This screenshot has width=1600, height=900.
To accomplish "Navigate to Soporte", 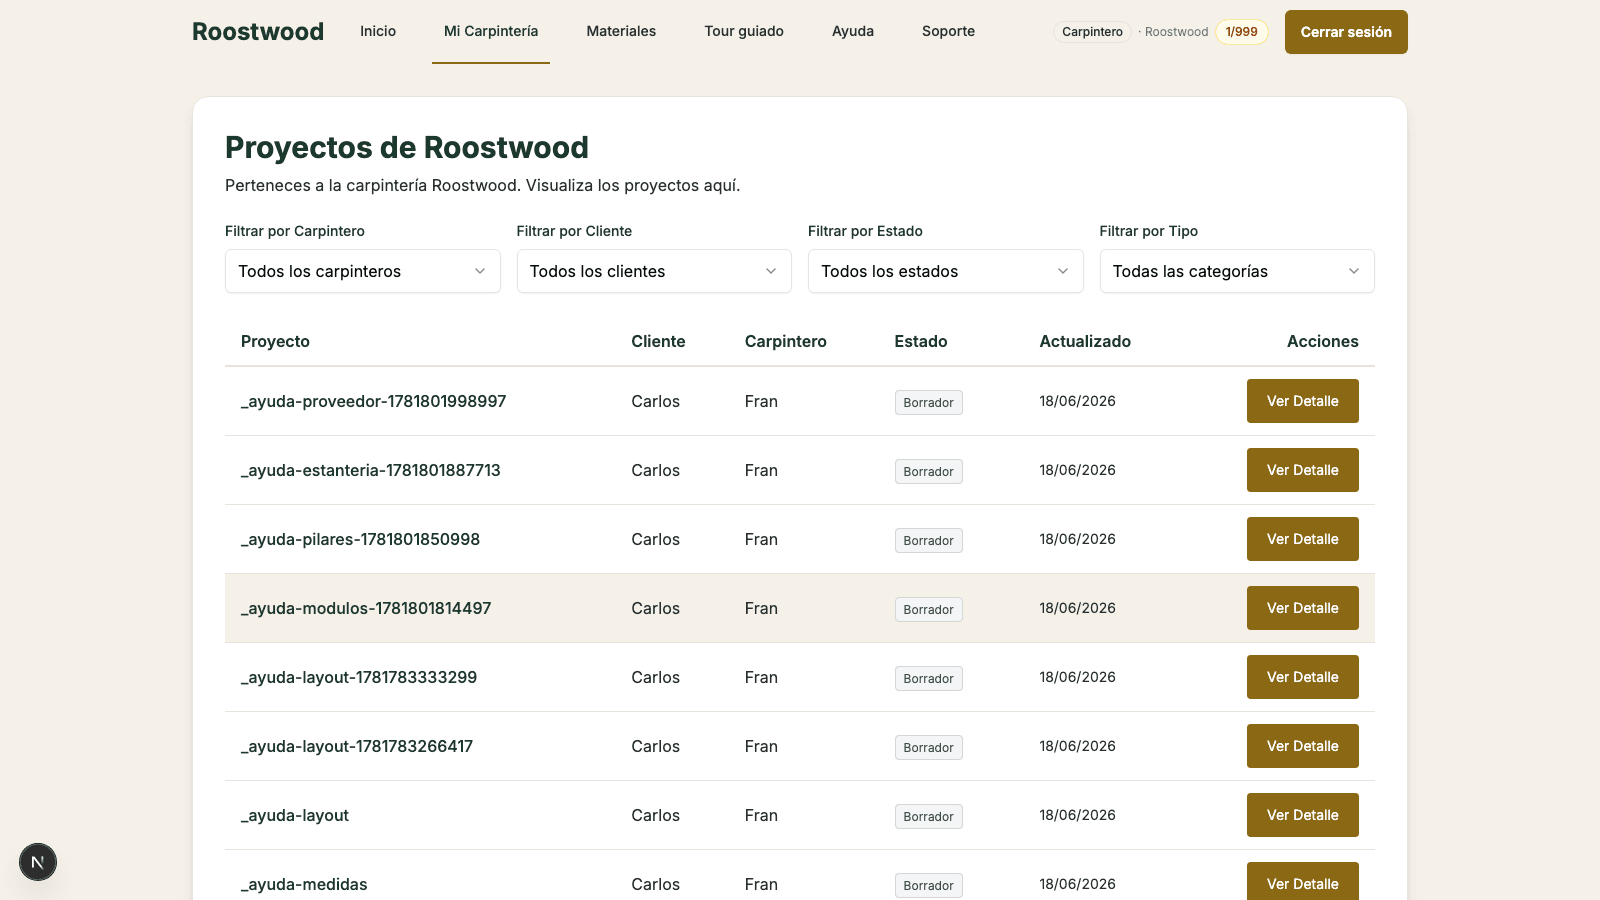I will [x=948, y=31].
